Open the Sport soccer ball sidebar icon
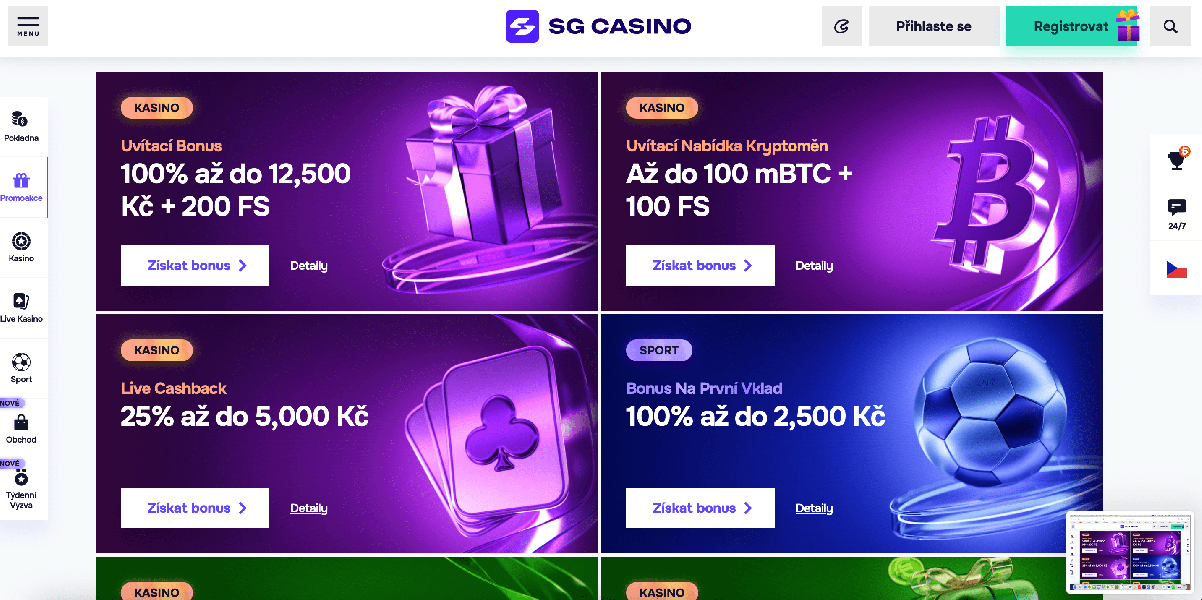1202x600 pixels. pos(21,367)
